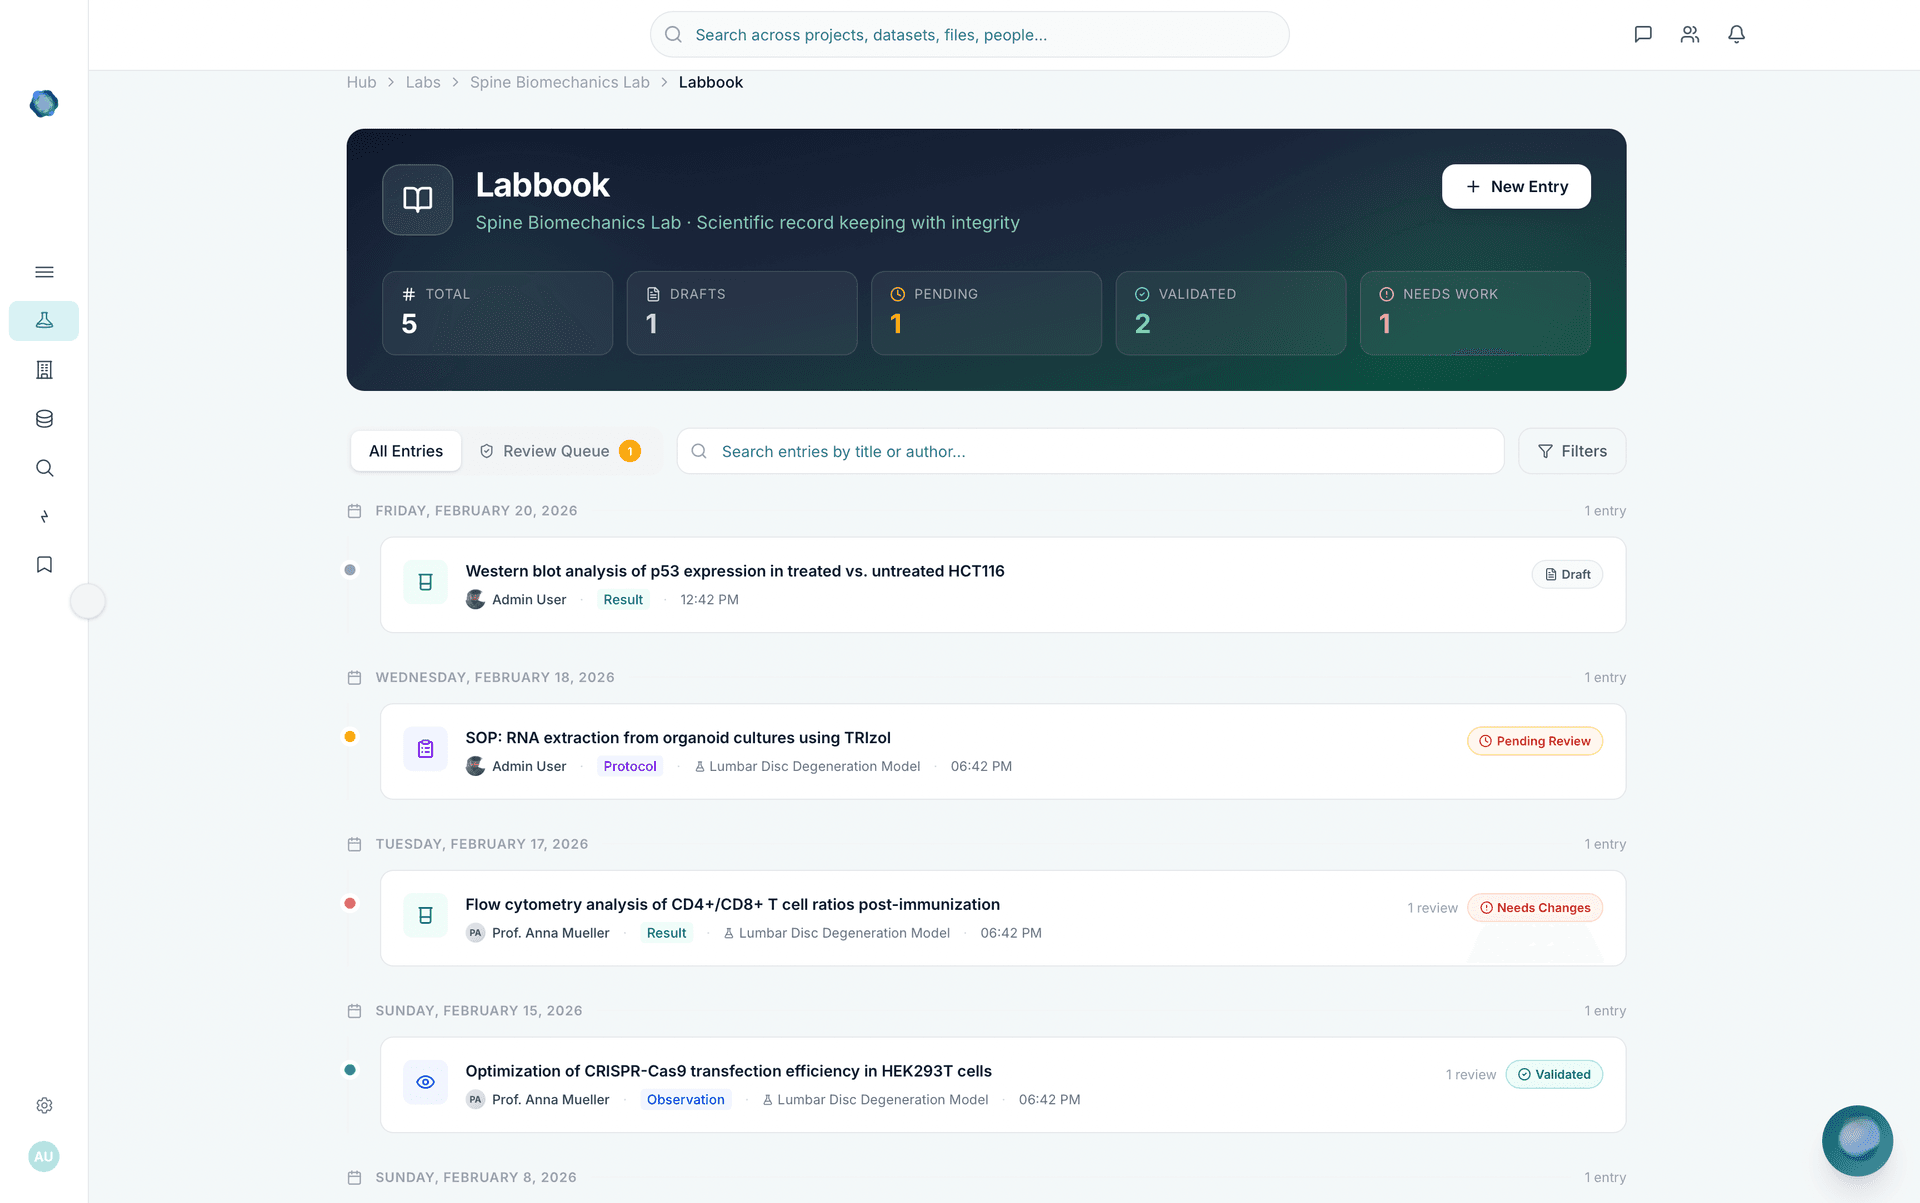
Task: Select the Drafts stat card
Action: pos(742,313)
